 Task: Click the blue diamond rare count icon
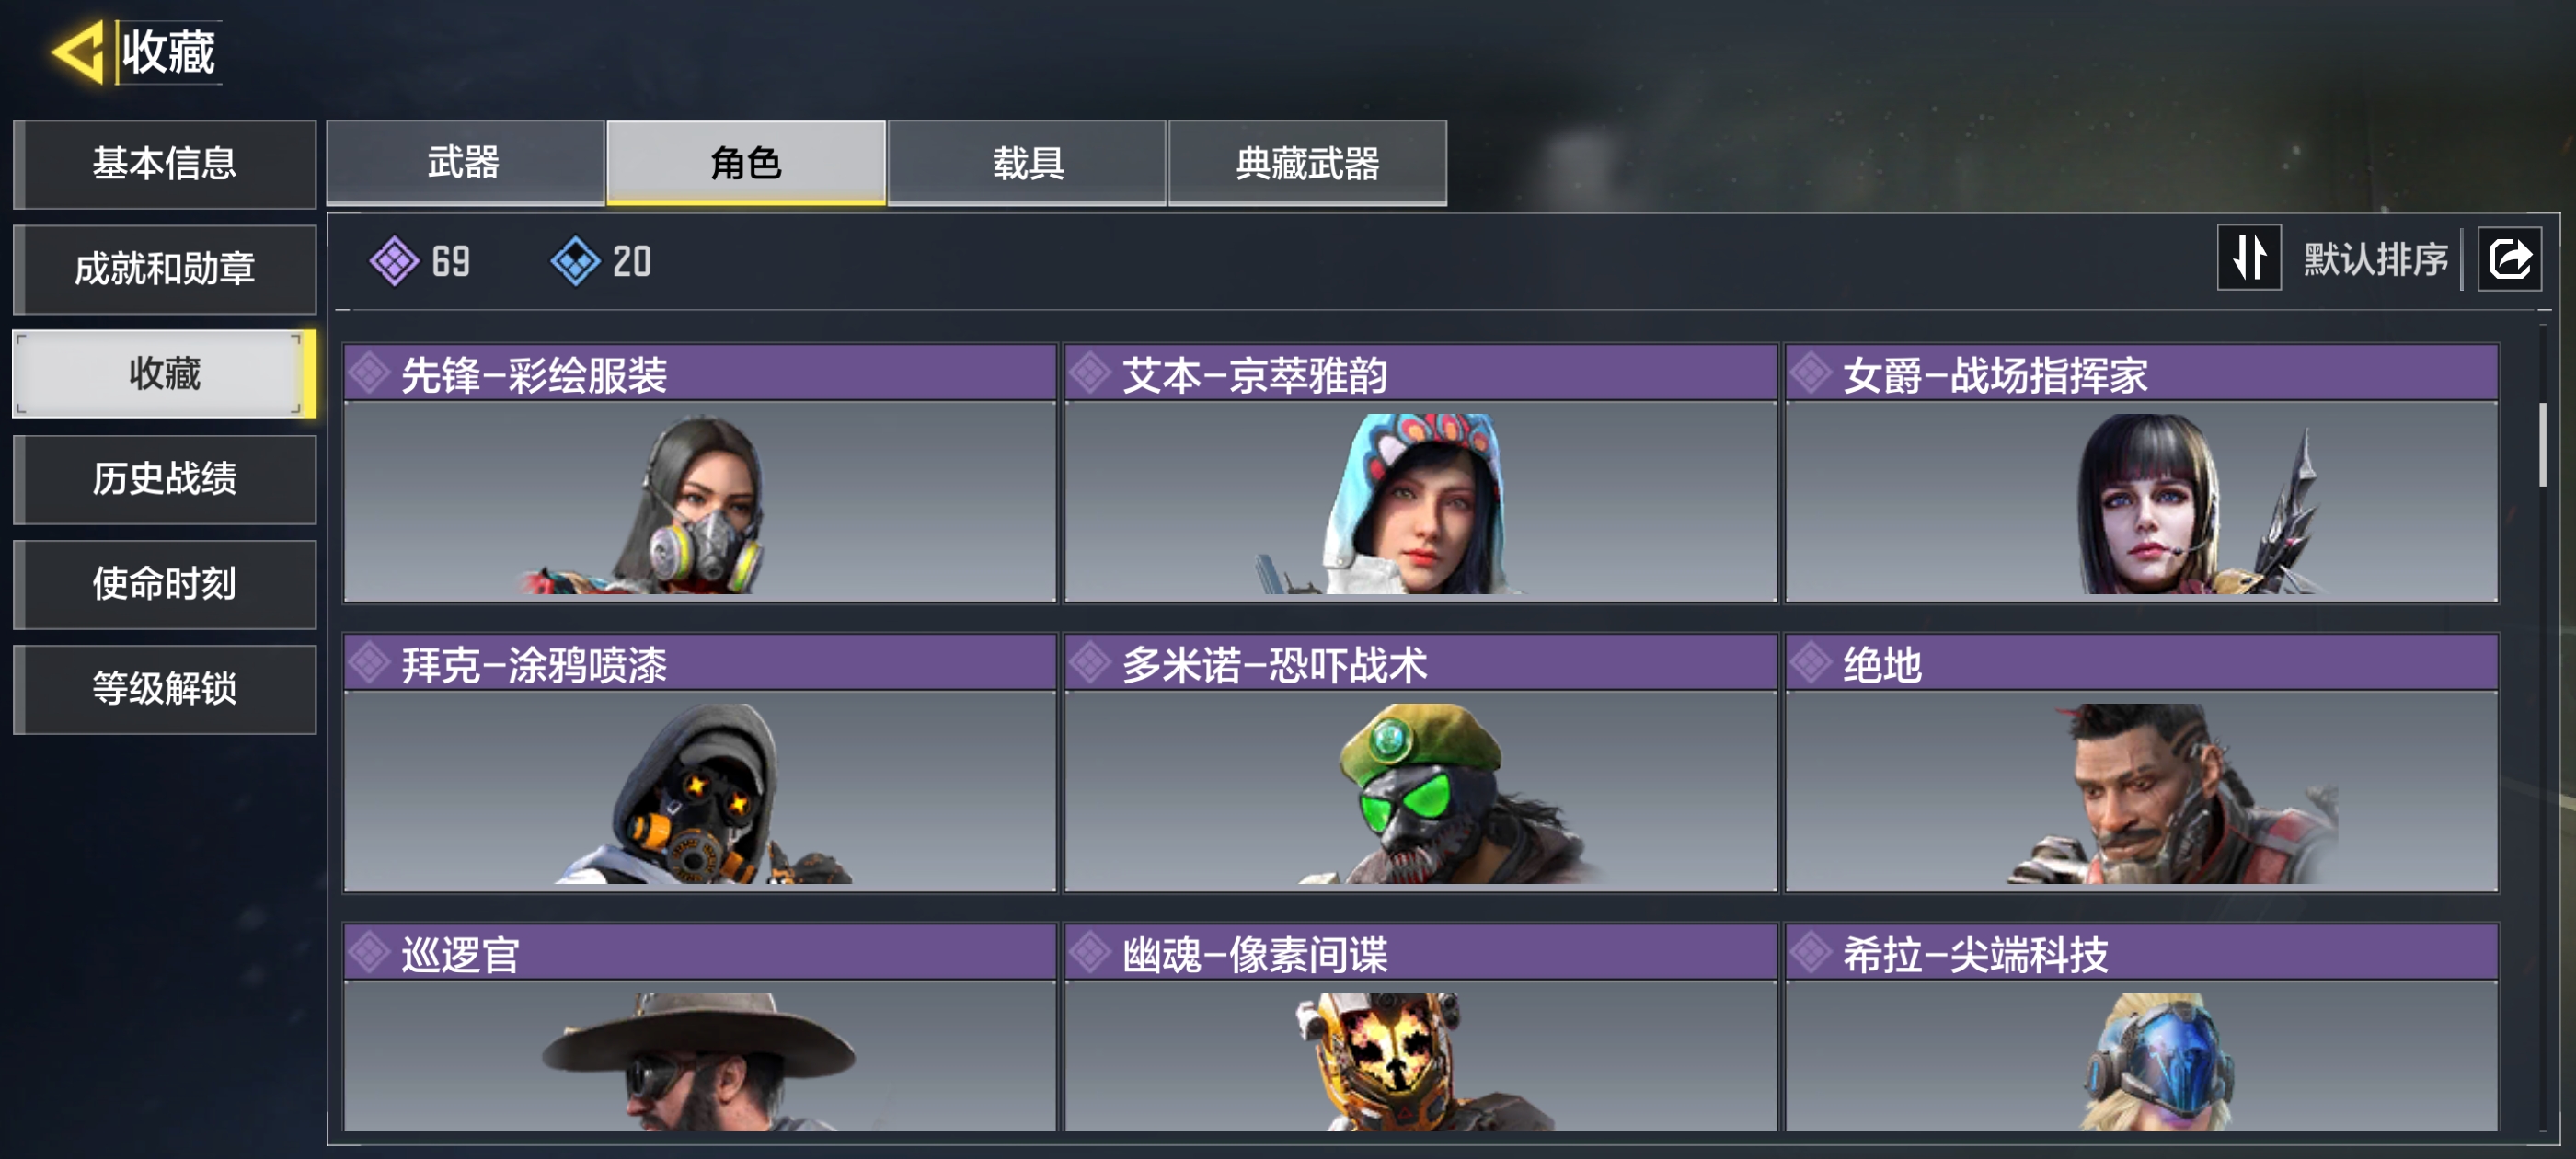point(575,261)
